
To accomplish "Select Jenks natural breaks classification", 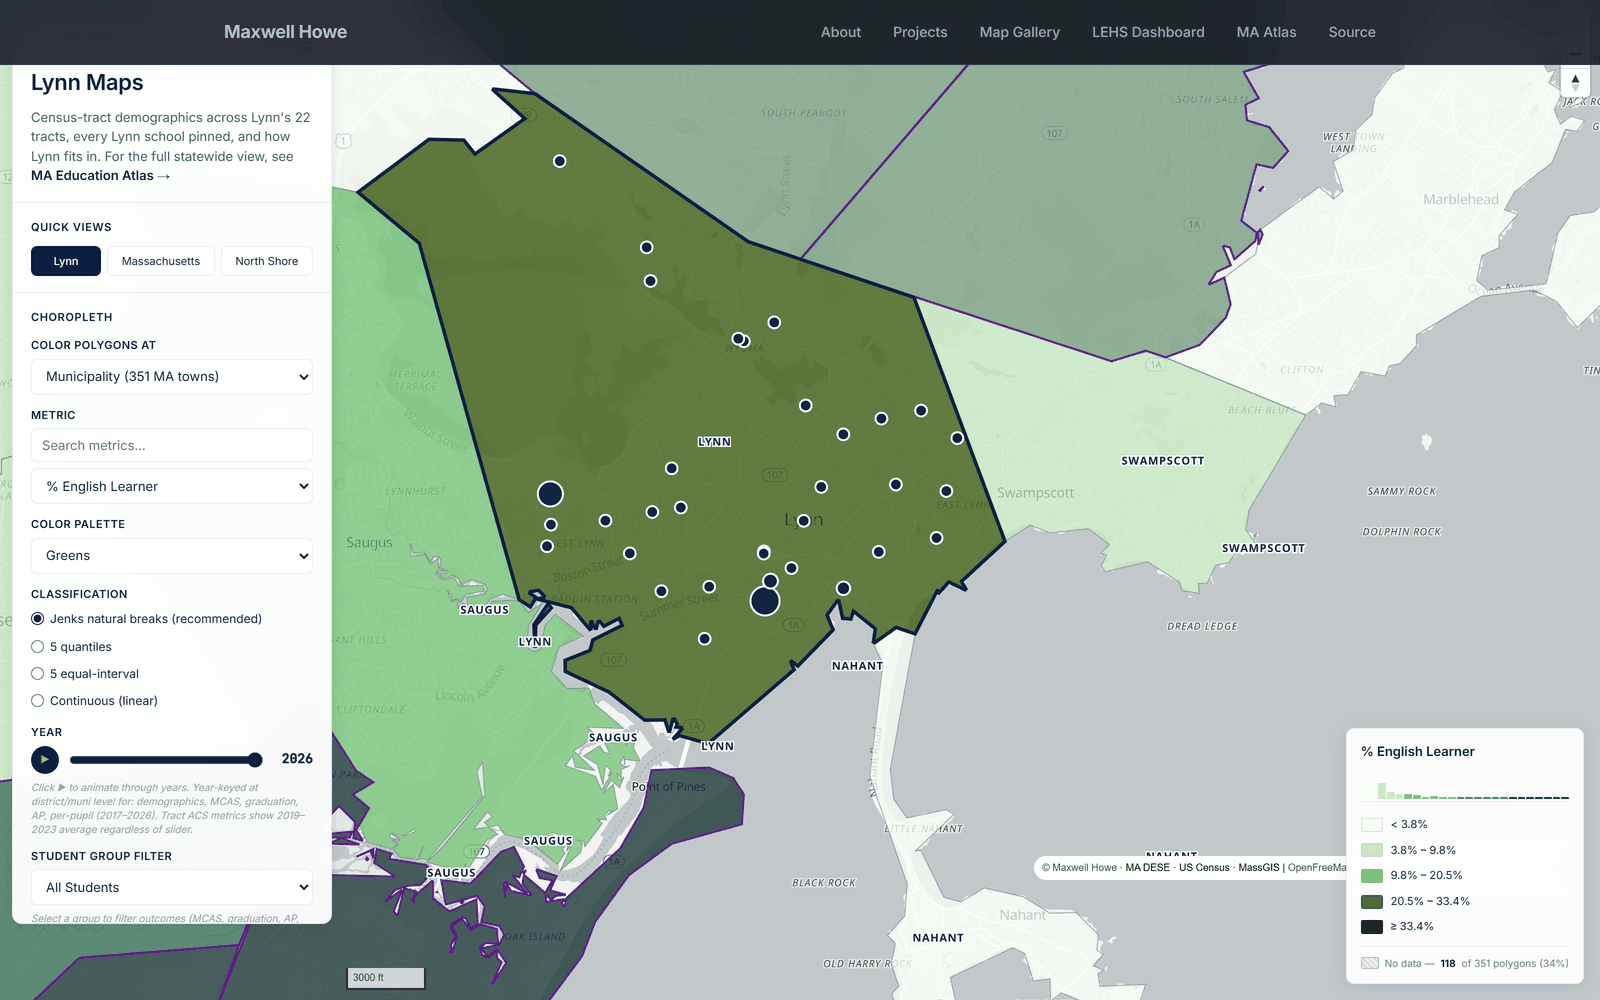I will 38,619.
